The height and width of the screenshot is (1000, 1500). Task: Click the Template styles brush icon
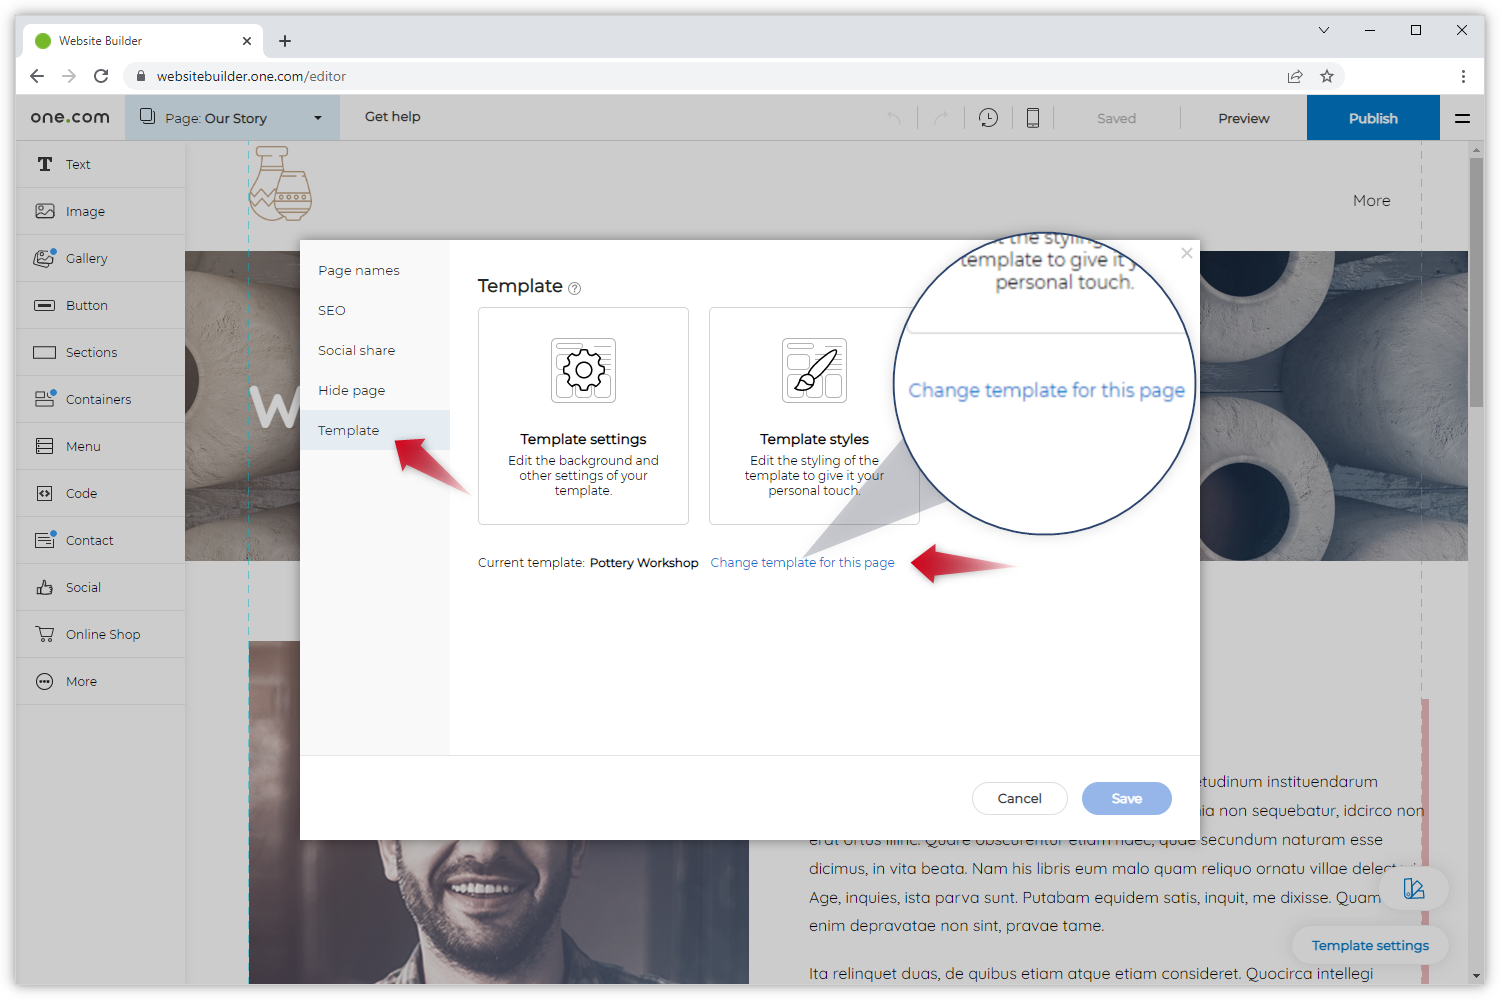coord(814,371)
